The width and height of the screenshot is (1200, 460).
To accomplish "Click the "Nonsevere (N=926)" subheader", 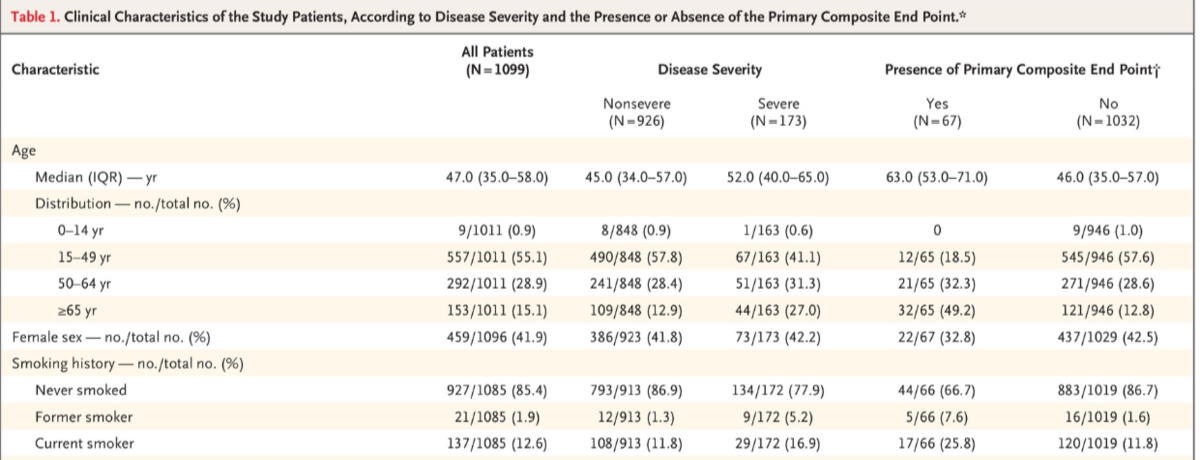I will 637,112.
